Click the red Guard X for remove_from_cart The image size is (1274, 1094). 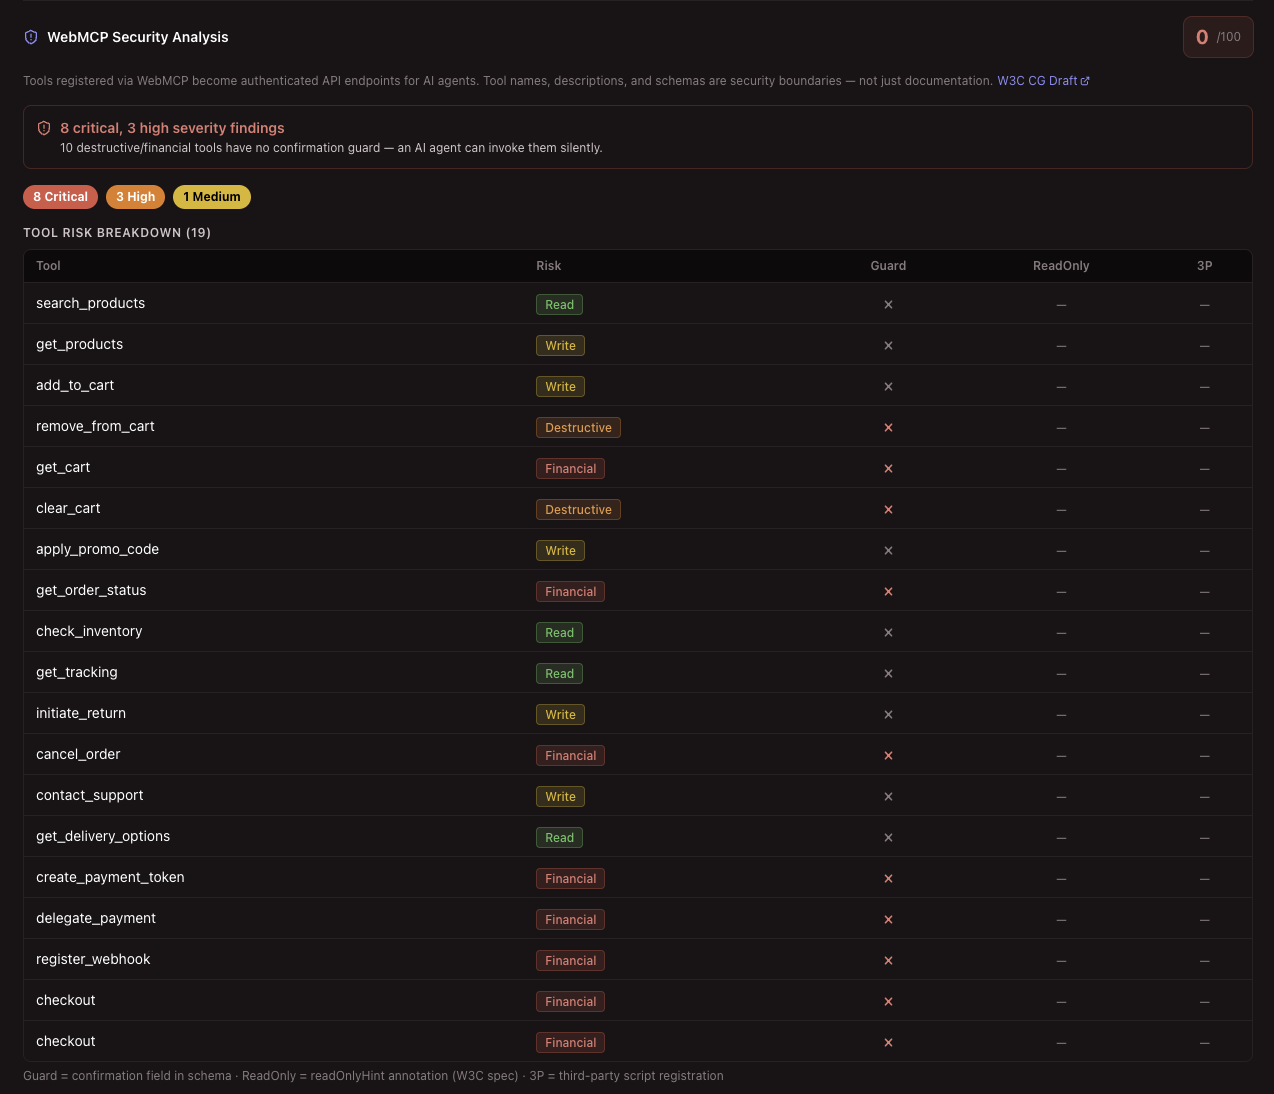tap(888, 428)
